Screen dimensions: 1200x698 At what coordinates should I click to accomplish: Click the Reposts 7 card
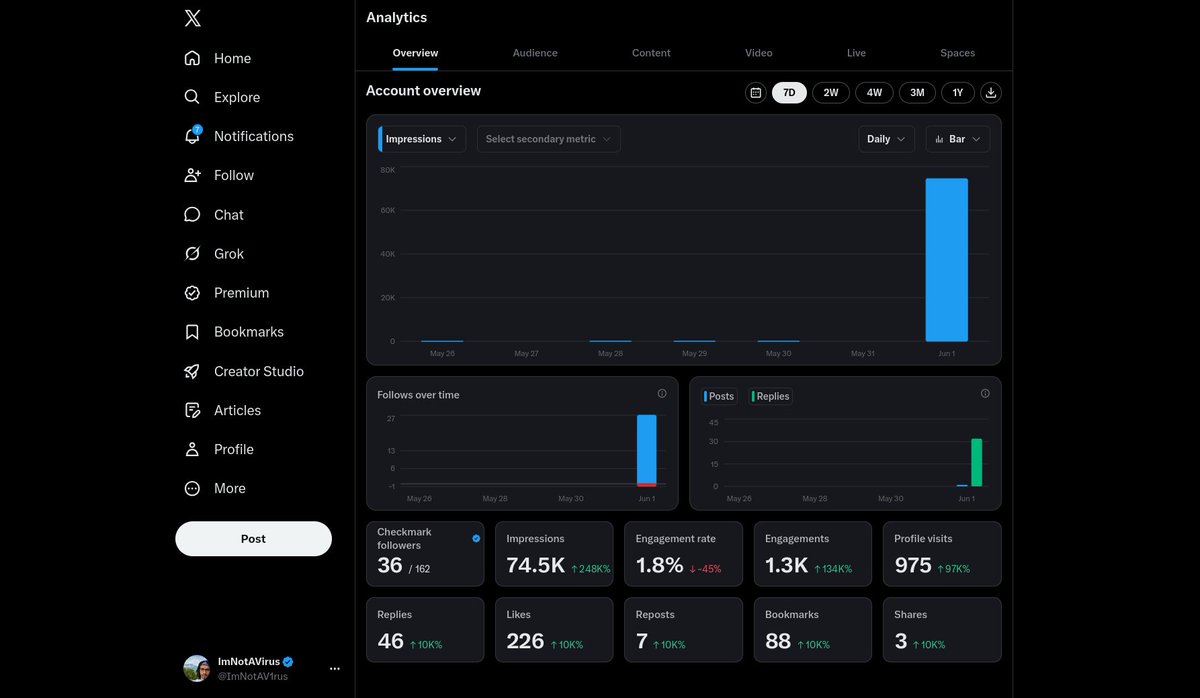click(x=683, y=630)
